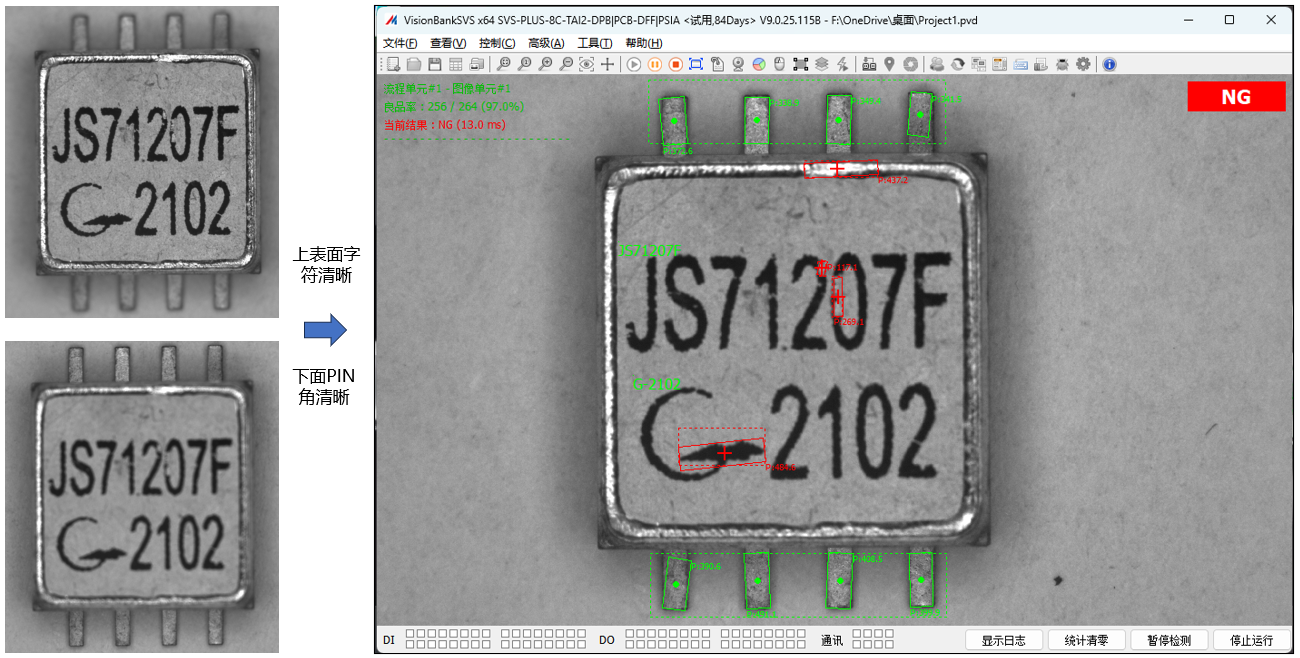Click the new project icon with plus
The height and width of the screenshot is (658, 1300).
tap(393, 64)
